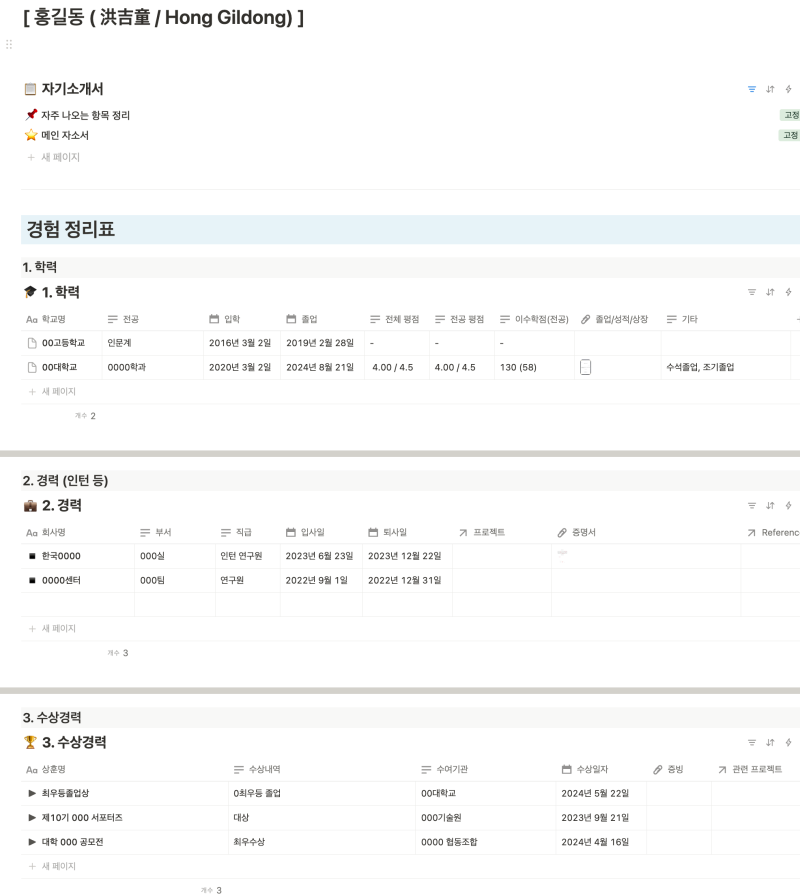This screenshot has height=896, width=800.
Task: Add new page under 자기소개서 list
Action: (54, 157)
